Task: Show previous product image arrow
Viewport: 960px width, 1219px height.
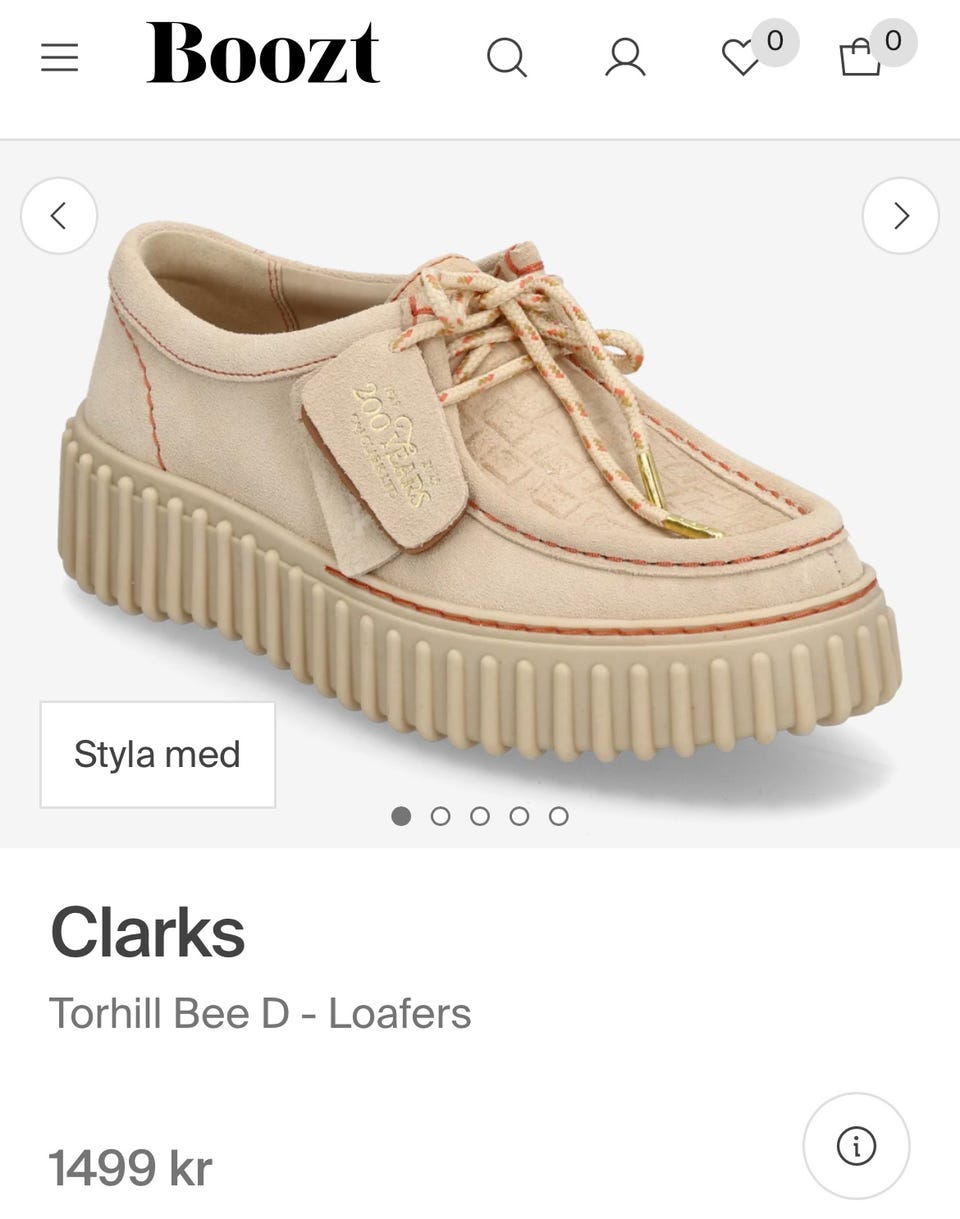Action: pyautogui.click(x=59, y=215)
